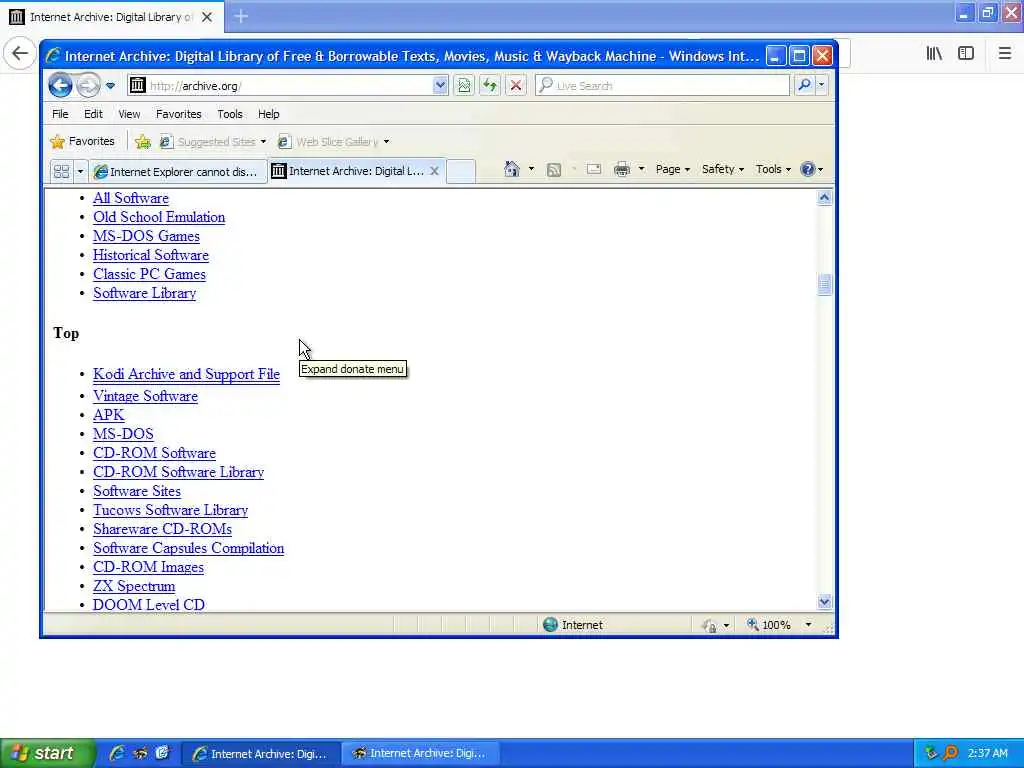
Task: Click the refresh page icon
Action: click(490, 86)
